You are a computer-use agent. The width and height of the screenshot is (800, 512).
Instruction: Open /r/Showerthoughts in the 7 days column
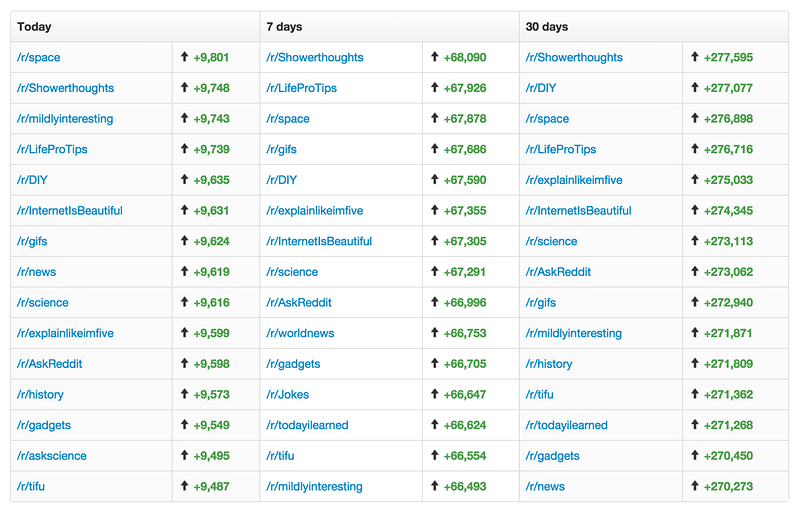pyautogui.click(x=315, y=57)
